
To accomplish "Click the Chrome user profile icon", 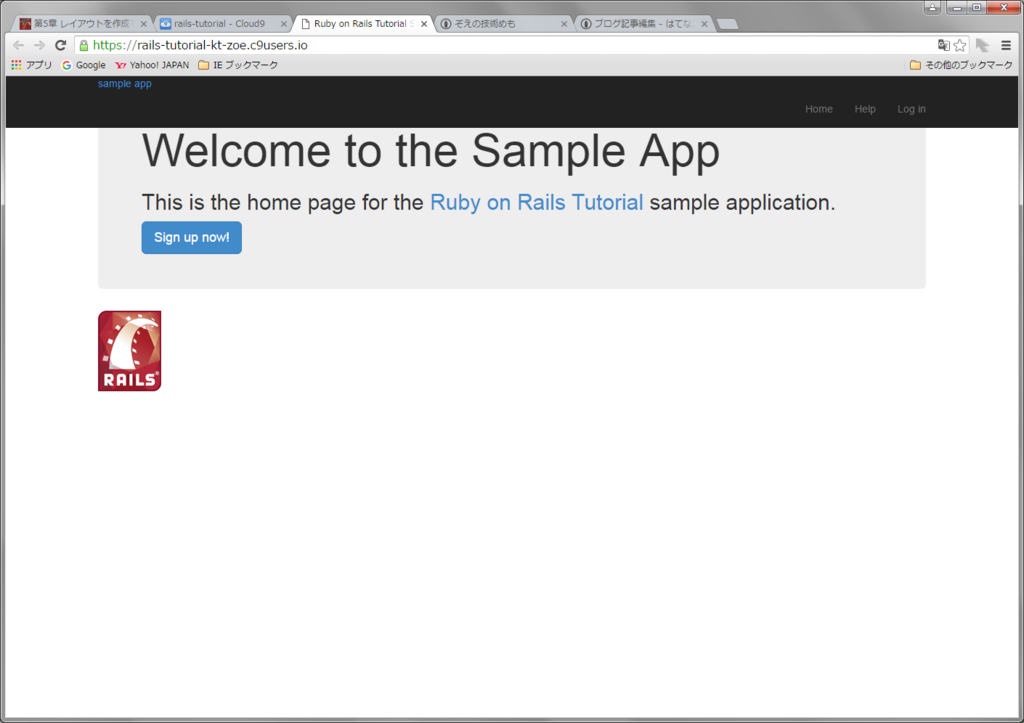I will point(933,7).
